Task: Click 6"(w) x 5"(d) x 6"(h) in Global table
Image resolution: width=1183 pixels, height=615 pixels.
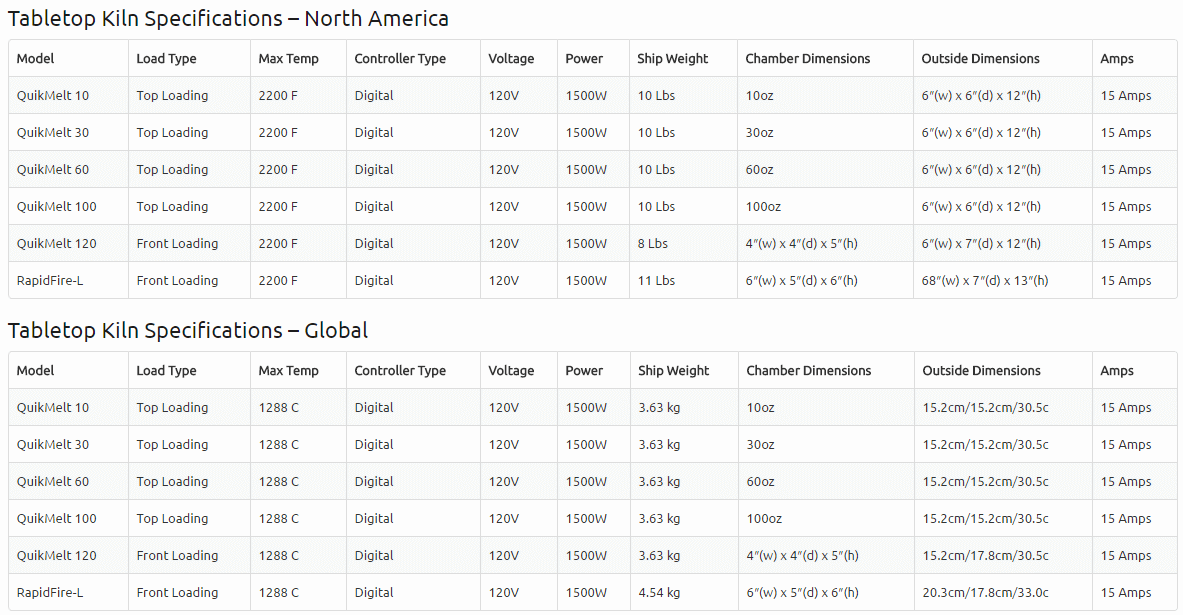Action: [x=802, y=592]
